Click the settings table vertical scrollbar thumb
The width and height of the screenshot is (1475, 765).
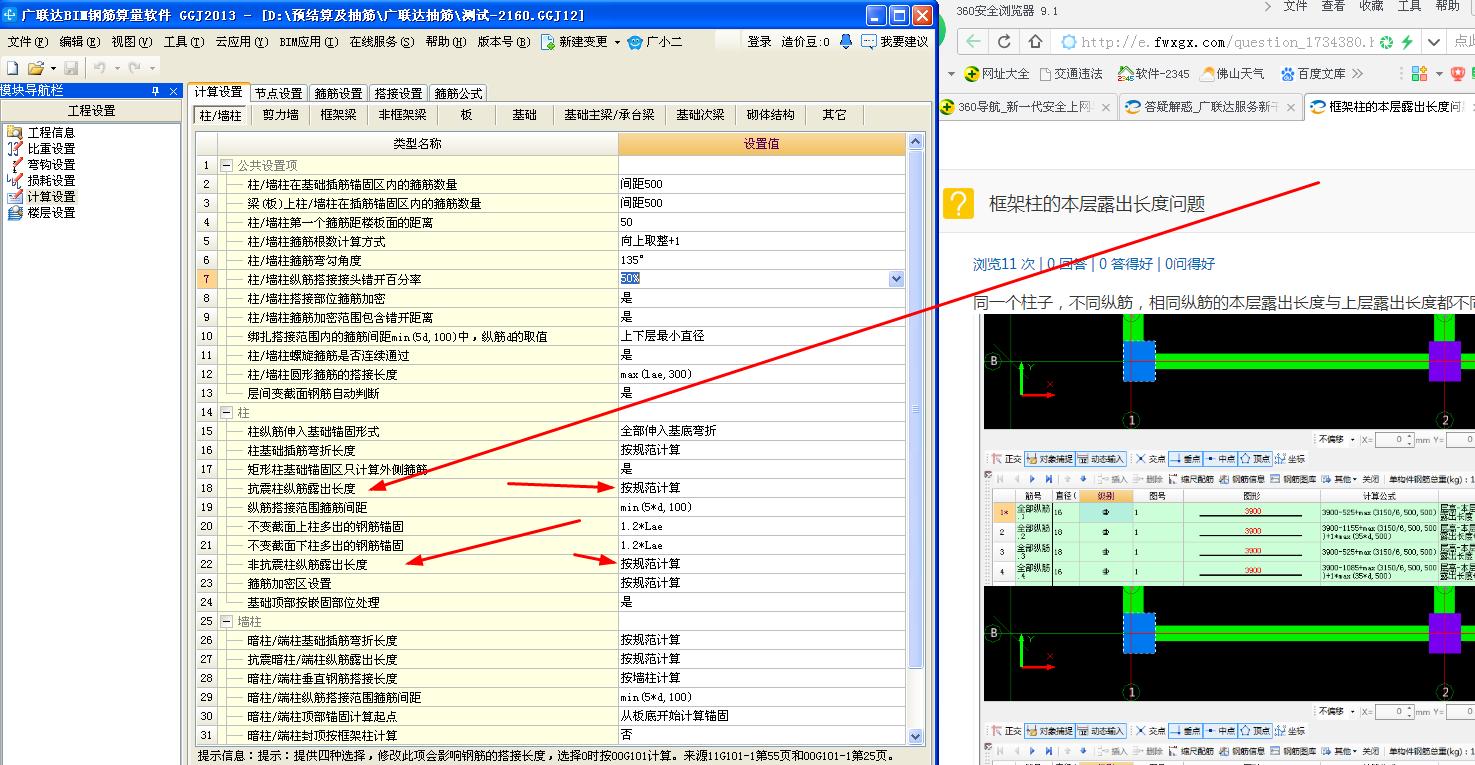point(915,410)
